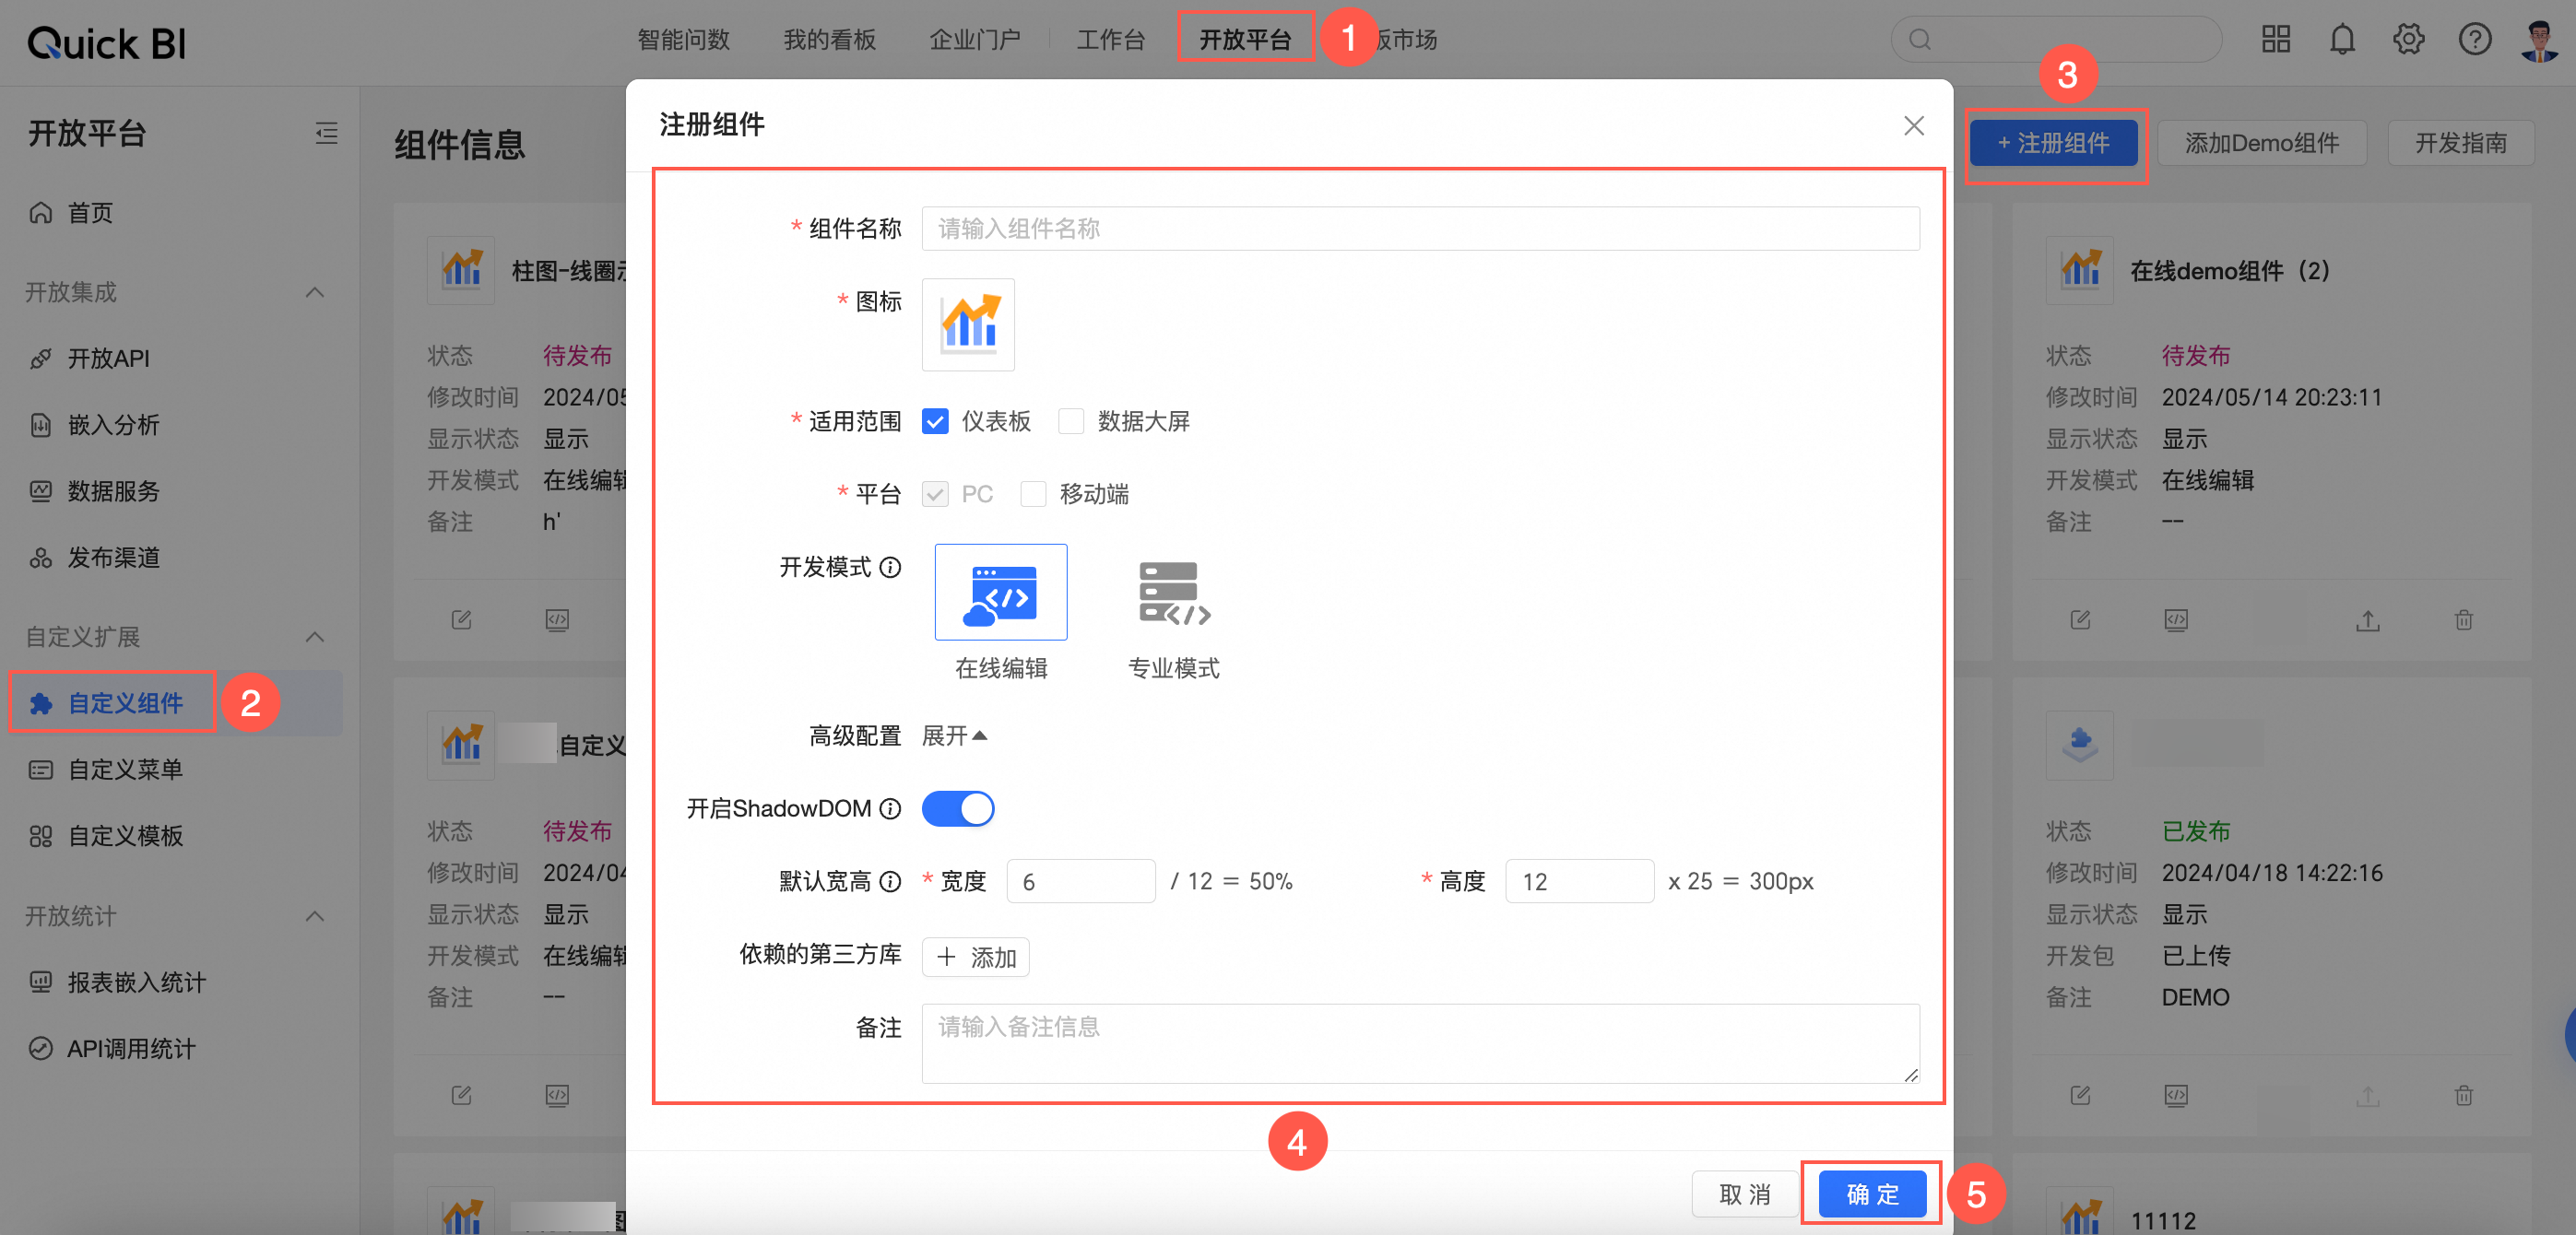Show the 开启ShadowDOM info icon
The image size is (2576, 1235).
coord(890,808)
